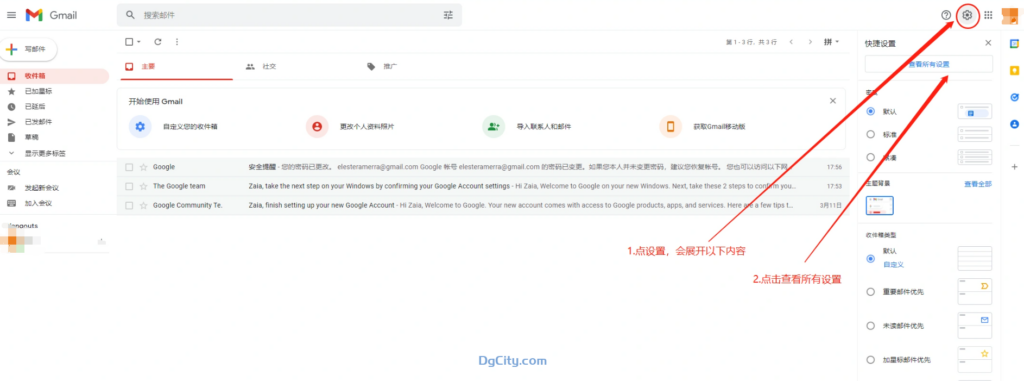The width and height of the screenshot is (1024, 381).
Task: Click the 搜索邮件 search field
Action: click(x=289, y=15)
